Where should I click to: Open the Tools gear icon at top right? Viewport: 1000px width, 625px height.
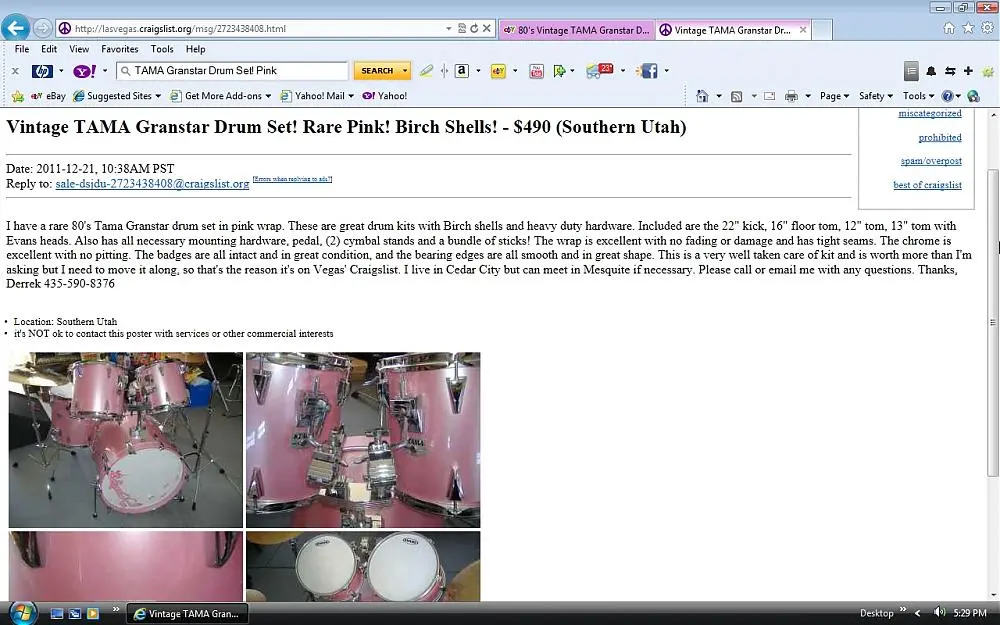[x=987, y=27]
